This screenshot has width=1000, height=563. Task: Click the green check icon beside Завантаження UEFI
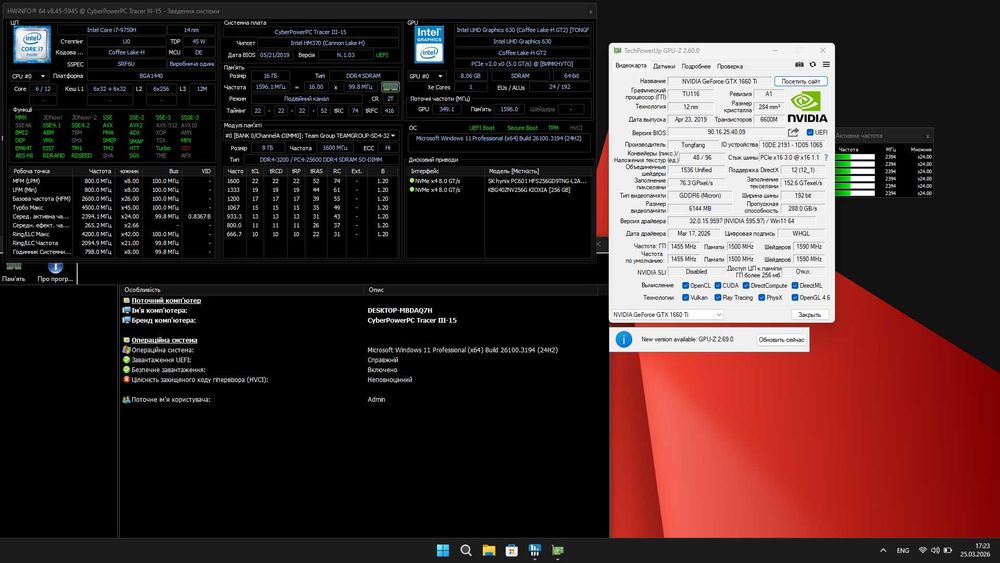[126, 360]
